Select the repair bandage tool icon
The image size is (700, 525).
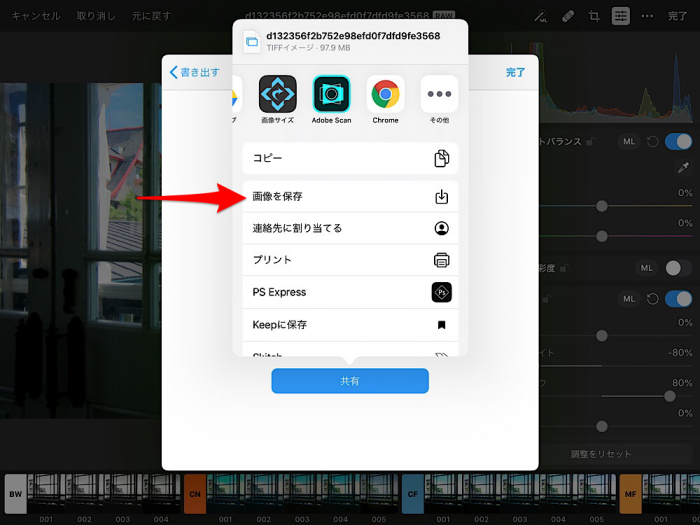(x=567, y=16)
